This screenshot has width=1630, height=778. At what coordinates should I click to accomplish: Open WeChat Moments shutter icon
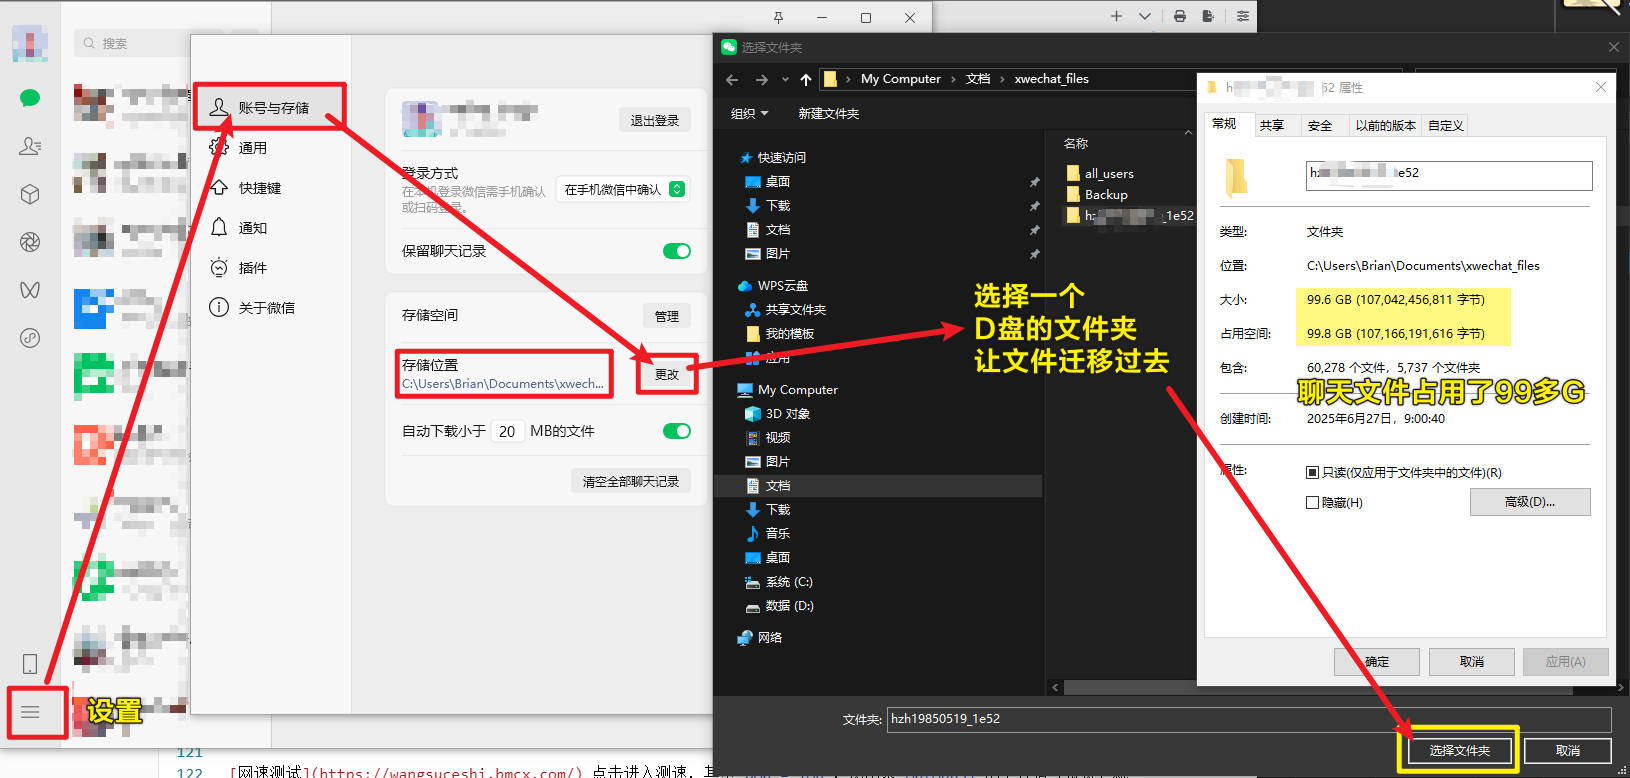pyautogui.click(x=30, y=242)
